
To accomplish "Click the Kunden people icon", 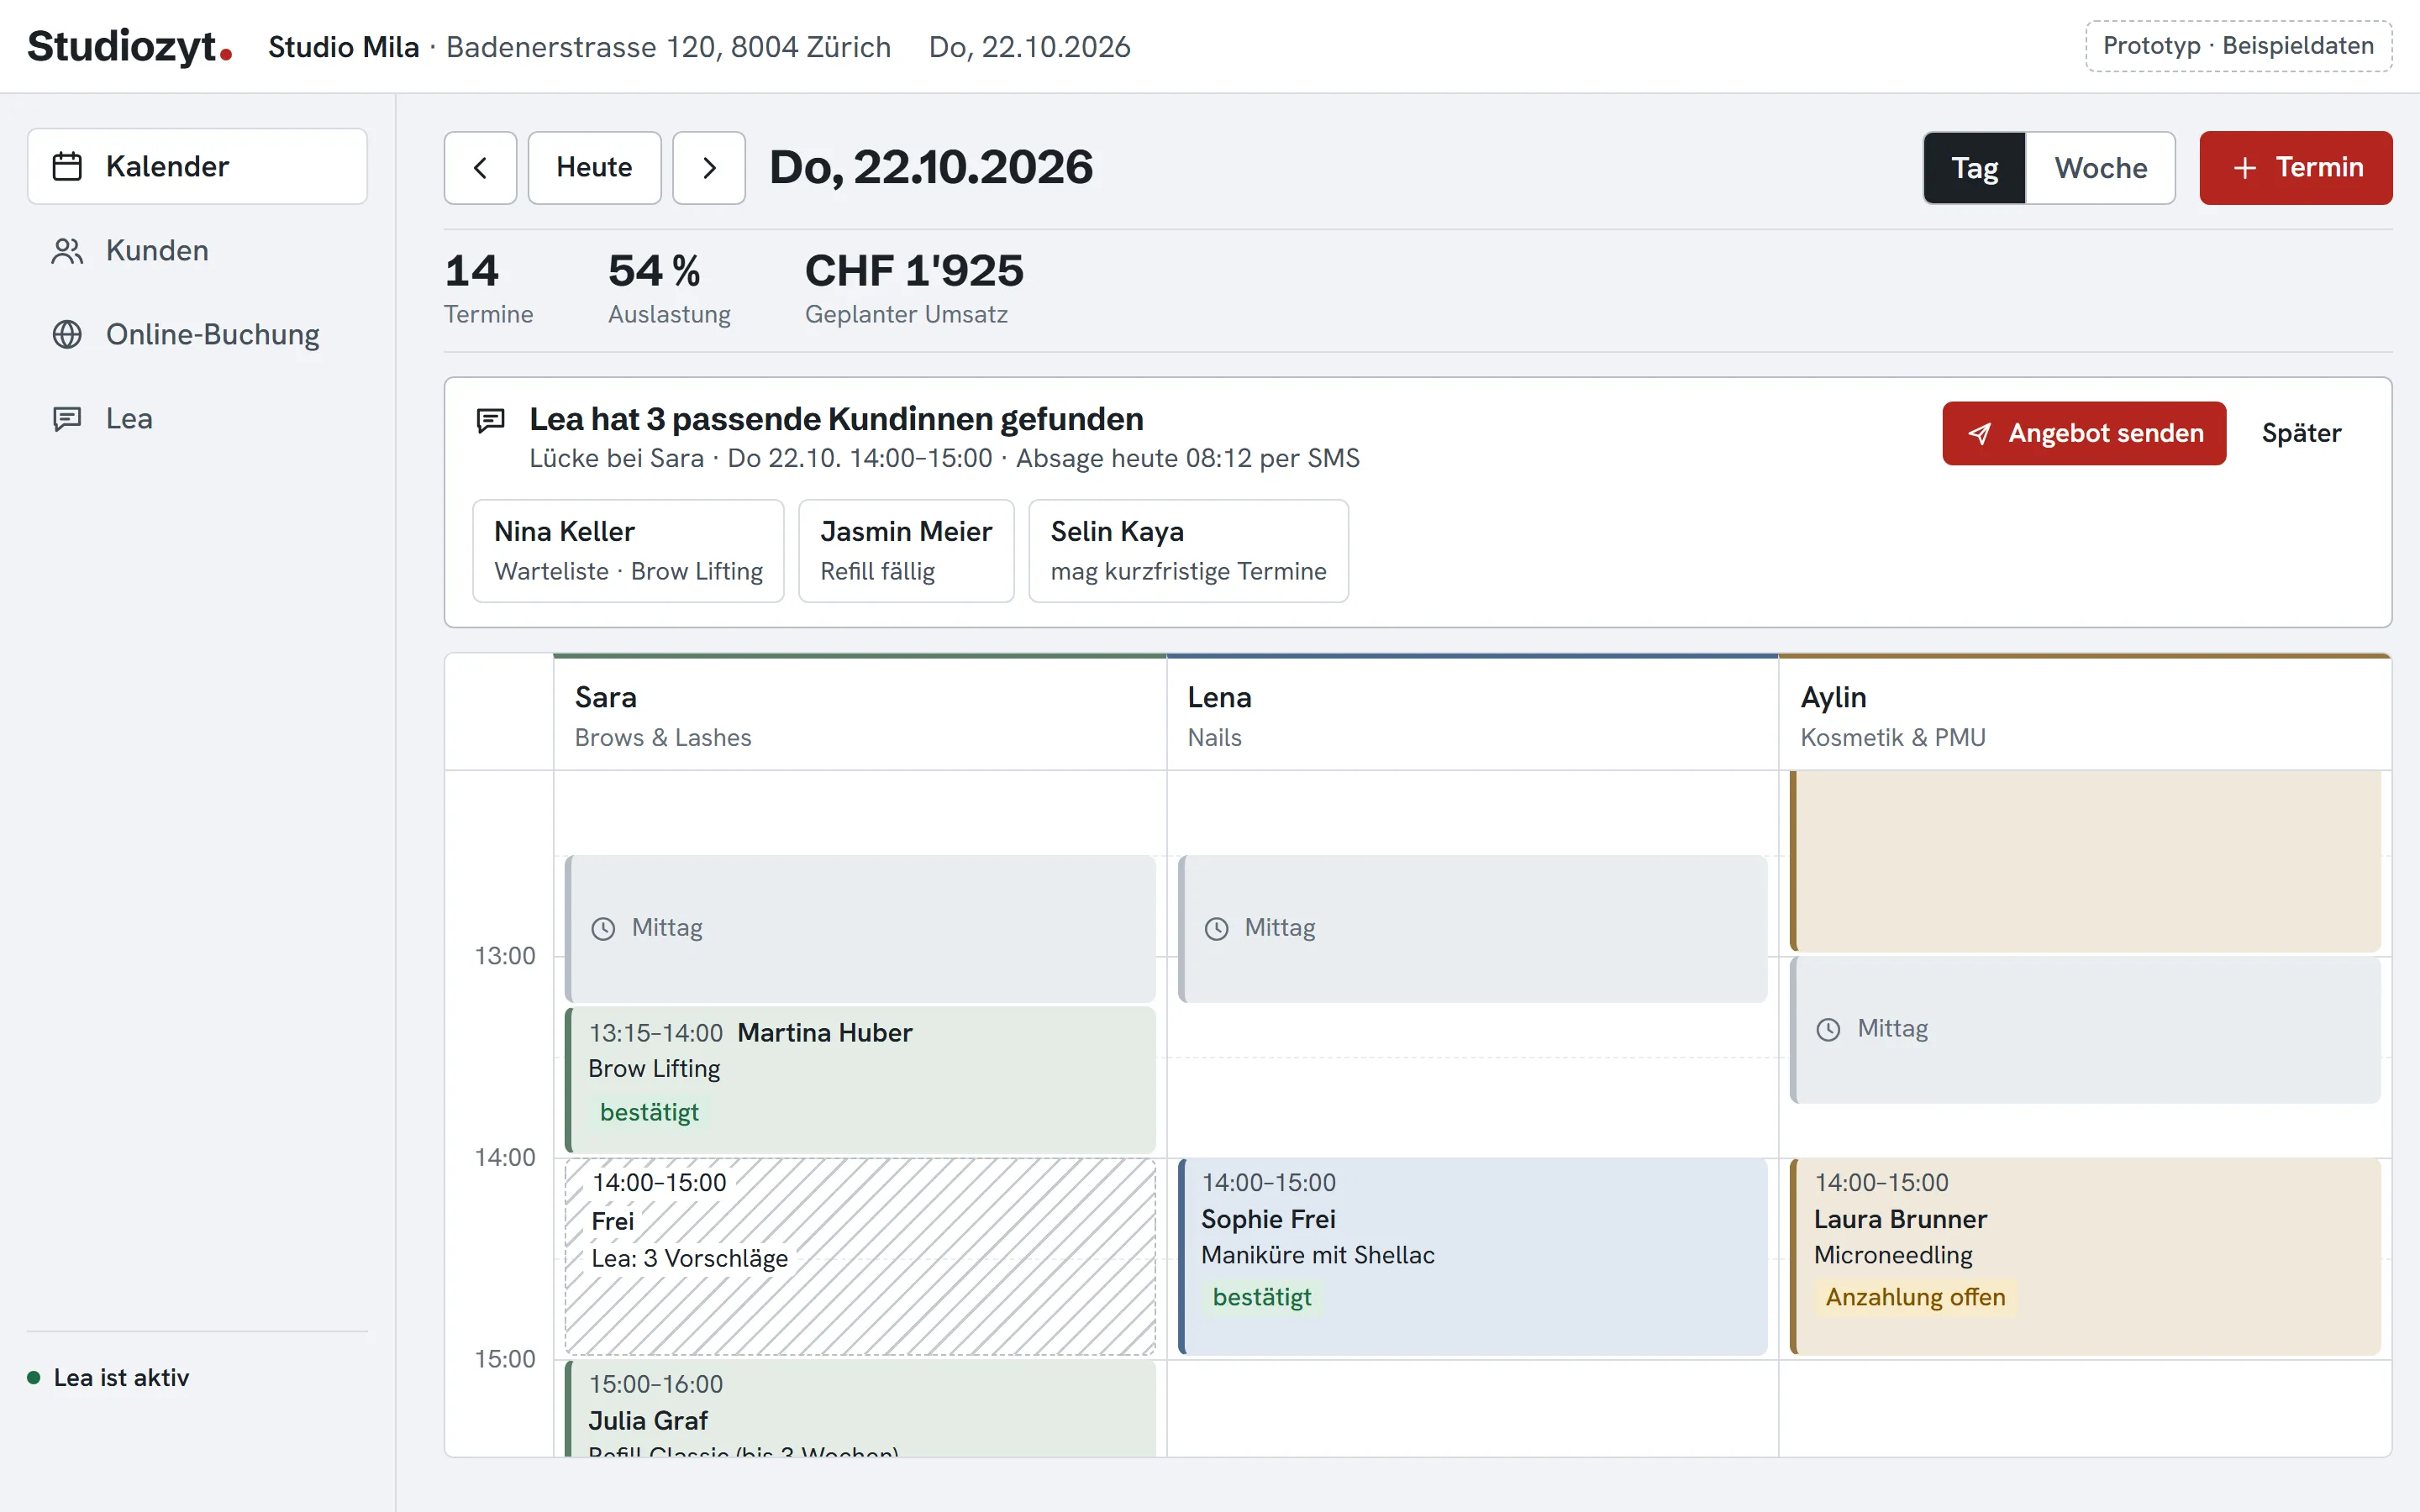I will [x=67, y=251].
